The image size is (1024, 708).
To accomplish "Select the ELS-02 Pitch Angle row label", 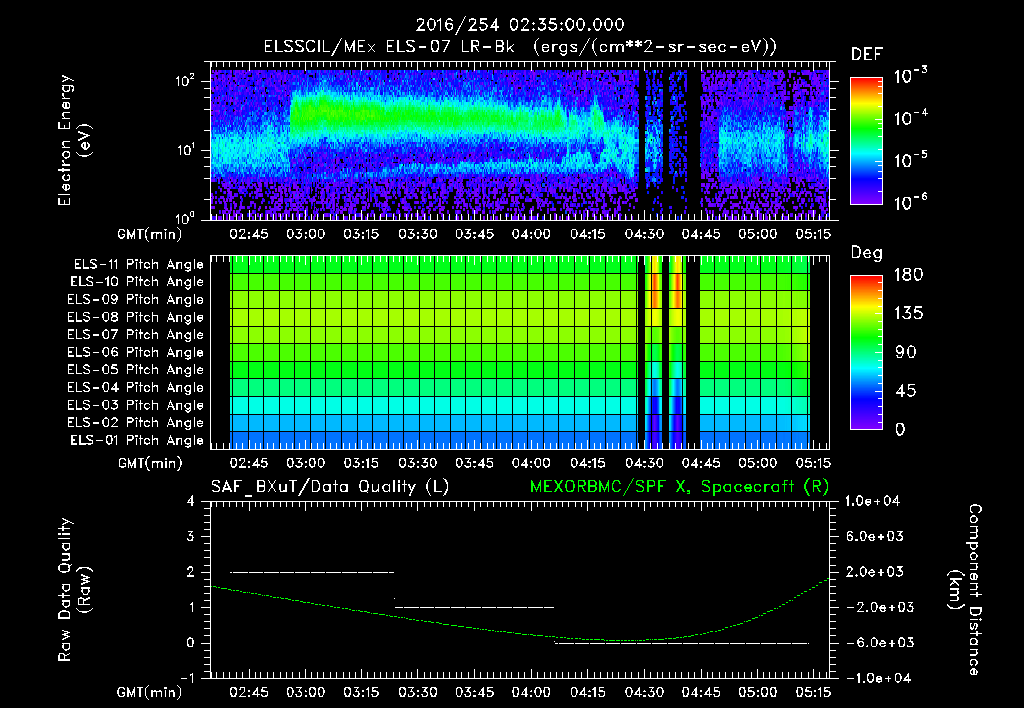I will 136,423.
